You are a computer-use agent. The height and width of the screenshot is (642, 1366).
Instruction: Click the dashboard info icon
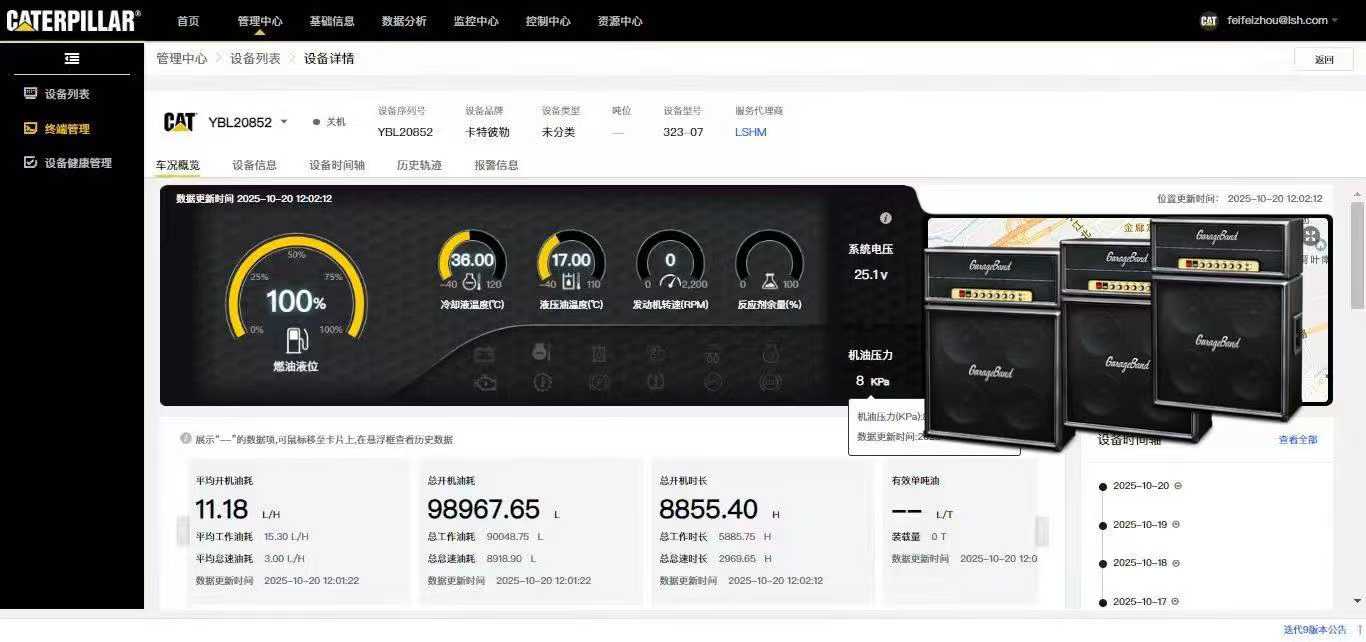click(885, 218)
